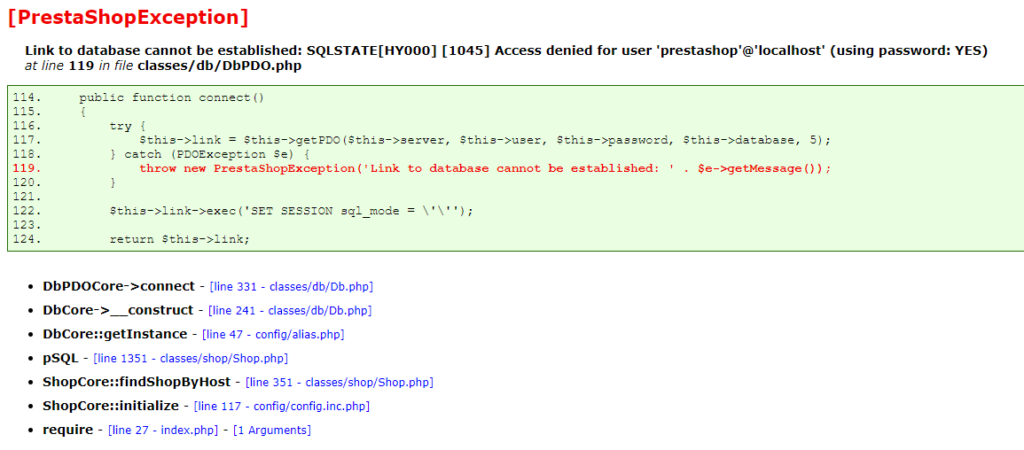1024x450 pixels.
Task: Click the 'line 117 - config/config.inc.php' link
Action: [x=282, y=406]
